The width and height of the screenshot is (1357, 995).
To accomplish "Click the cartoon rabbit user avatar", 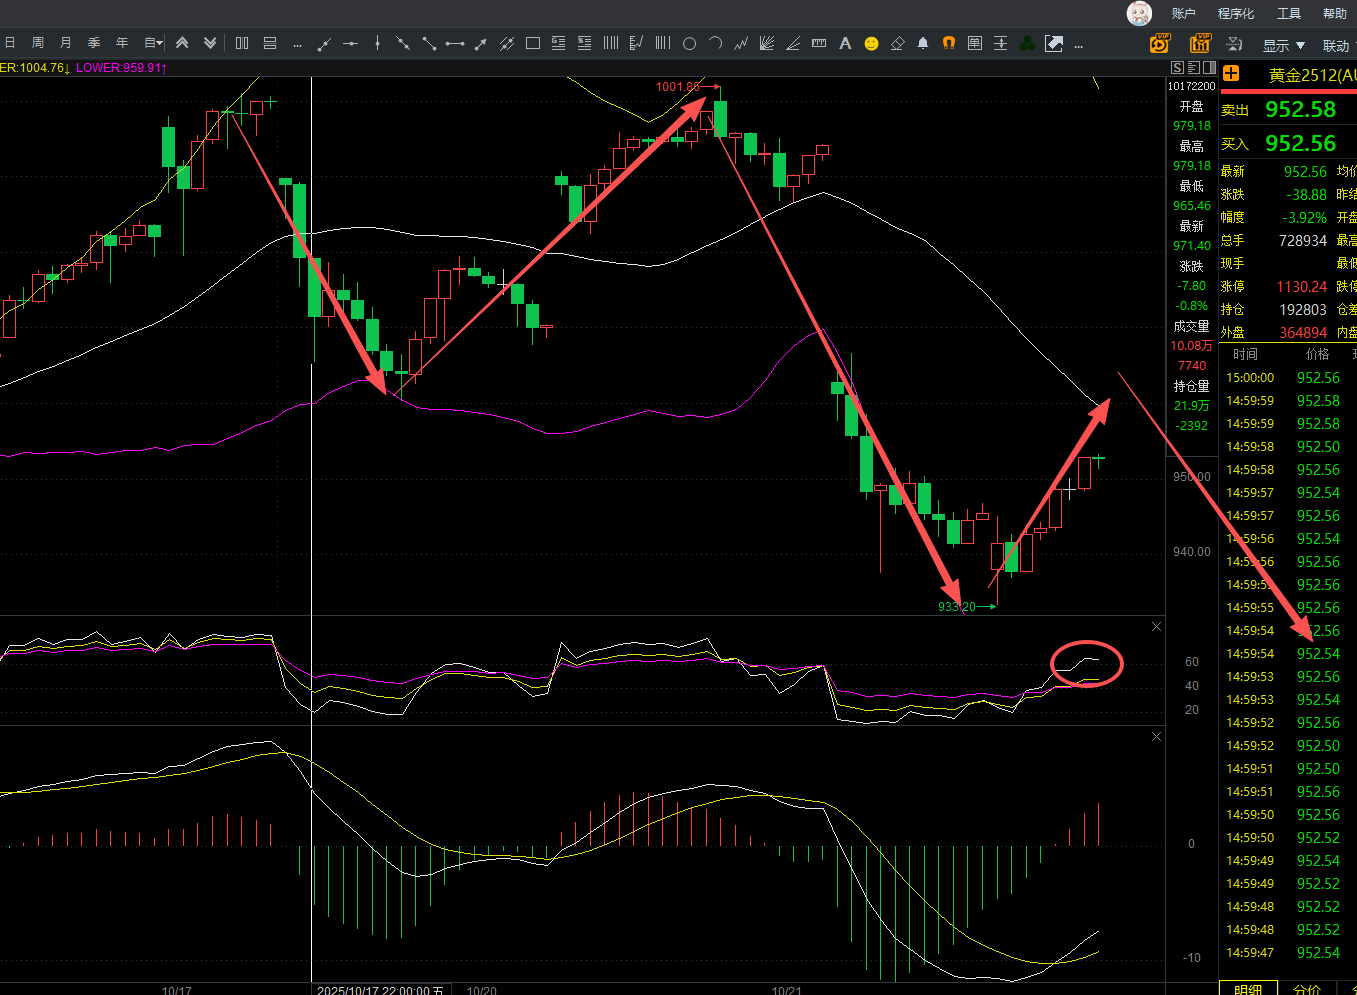I will point(1139,13).
